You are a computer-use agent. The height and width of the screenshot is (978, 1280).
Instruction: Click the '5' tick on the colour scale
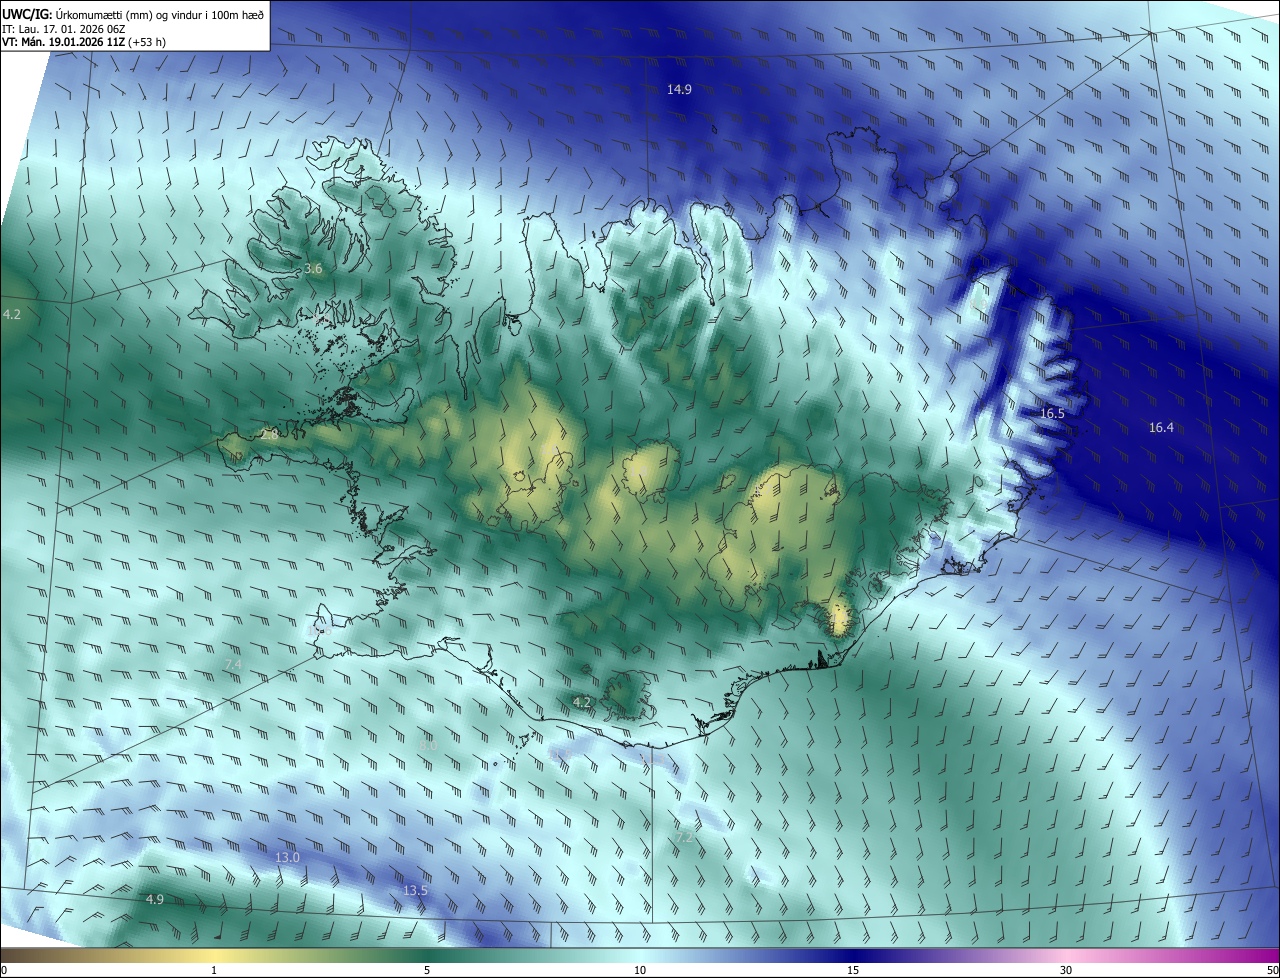pyautogui.click(x=427, y=970)
